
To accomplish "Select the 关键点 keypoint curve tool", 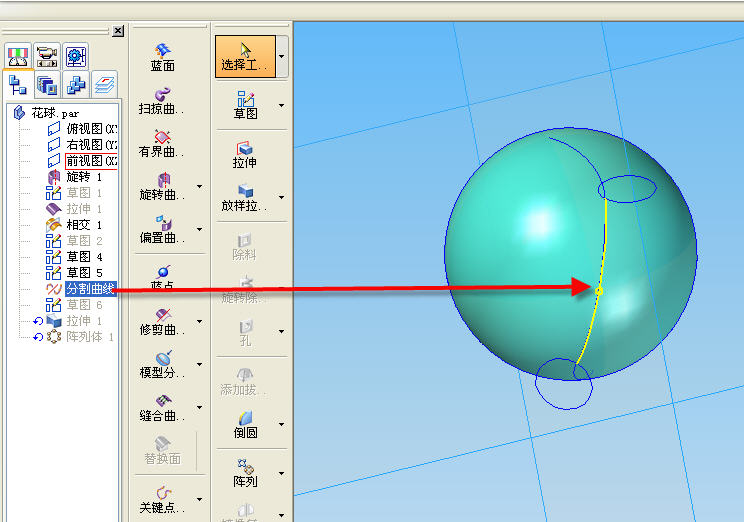I will pyautogui.click(x=162, y=500).
